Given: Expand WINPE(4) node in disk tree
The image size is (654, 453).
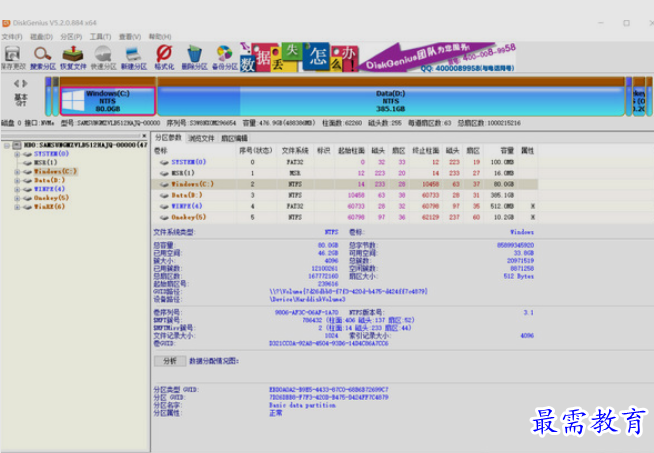Looking at the screenshot, I should point(17,189).
